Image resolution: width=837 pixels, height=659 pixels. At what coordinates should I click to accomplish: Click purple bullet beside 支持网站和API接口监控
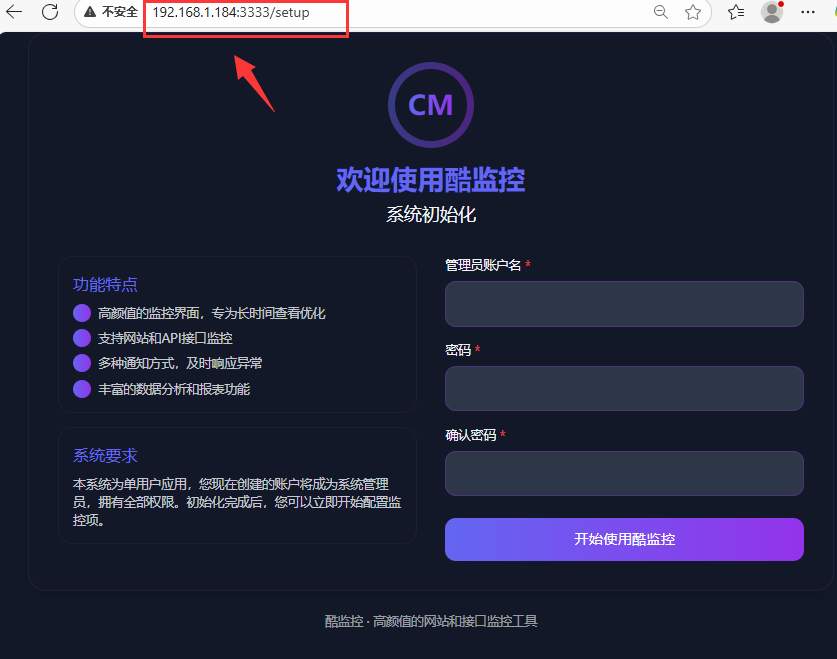[x=82, y=338]
